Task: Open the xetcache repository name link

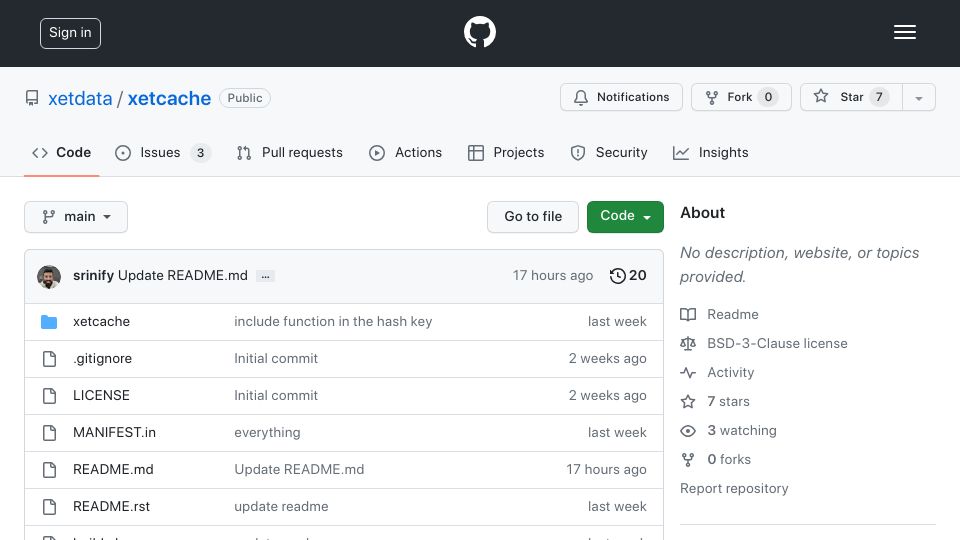Action: click(x=169, y=99)
